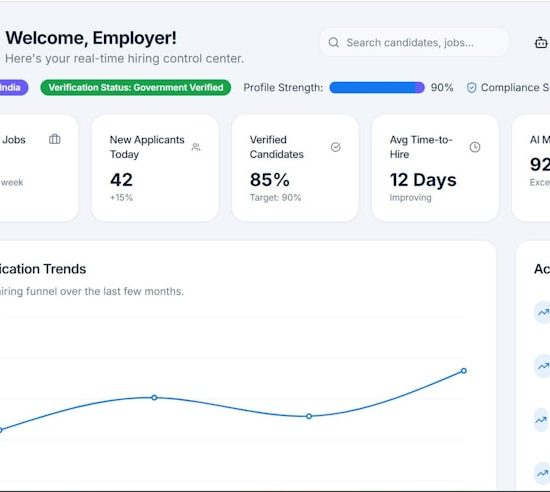Screen dimensions: 550x492
Task: Open the AI assistant robot icon
Action: pos(541,43)
